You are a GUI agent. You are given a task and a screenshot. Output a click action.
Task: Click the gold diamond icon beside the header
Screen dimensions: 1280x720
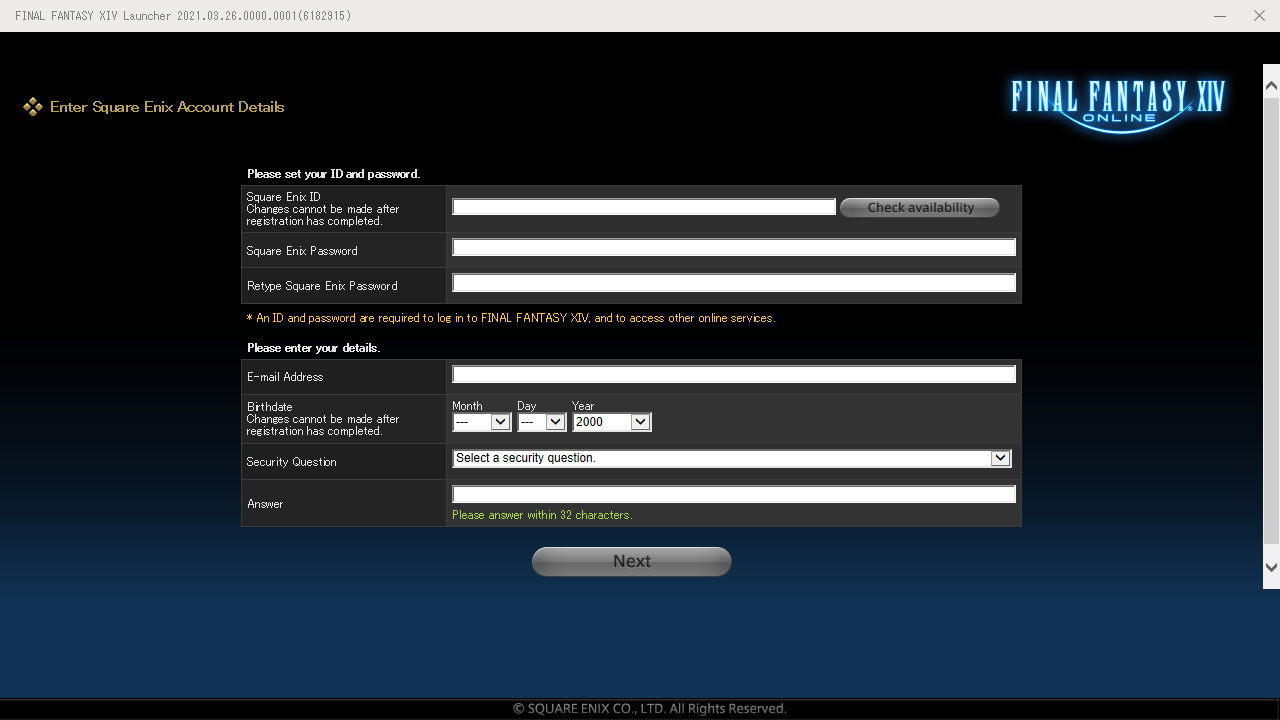pyautogui.click(x=33, y=106)
